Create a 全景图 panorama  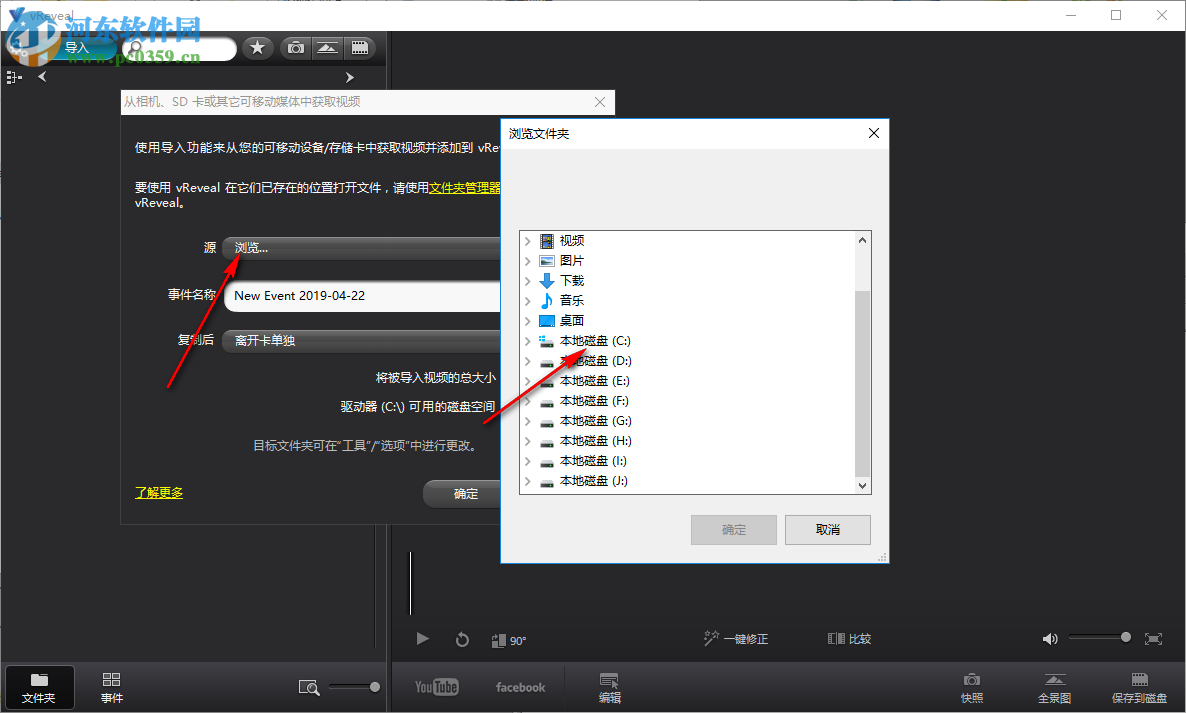click(1054, 687)
